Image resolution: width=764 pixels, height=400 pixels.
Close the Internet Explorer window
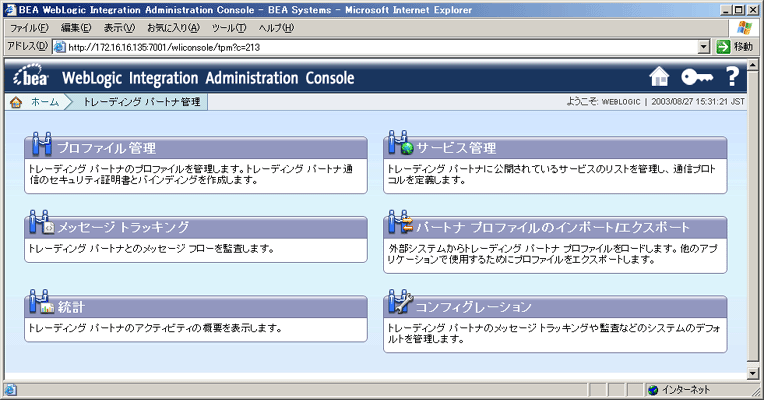(x=752, y=10)
